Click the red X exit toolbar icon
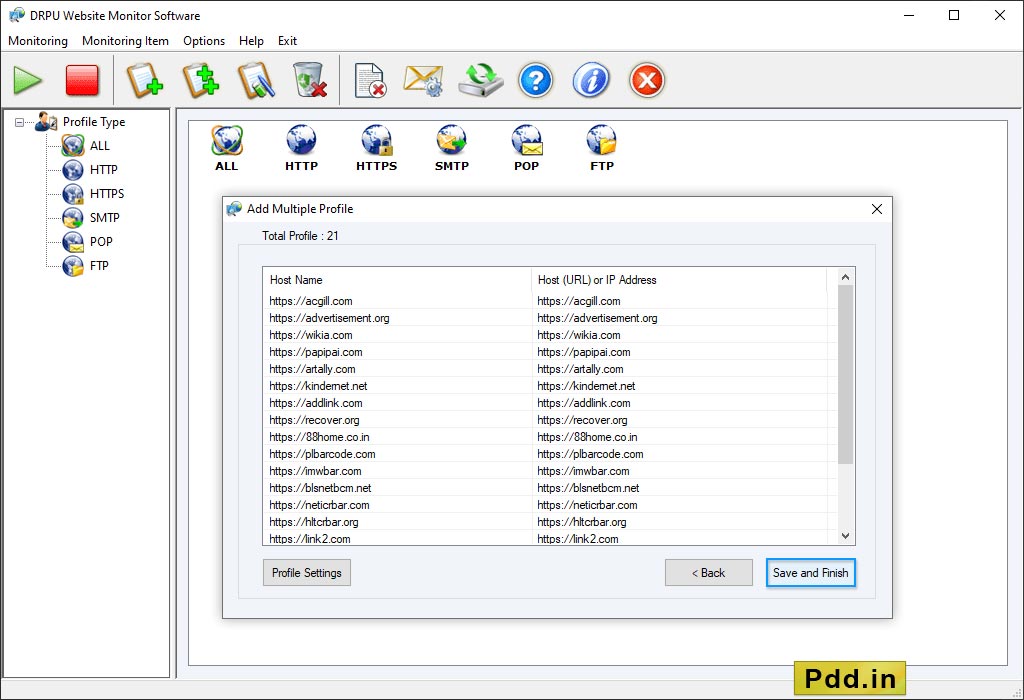This screenshot has width=1024, height=700. tap(647, 81)
